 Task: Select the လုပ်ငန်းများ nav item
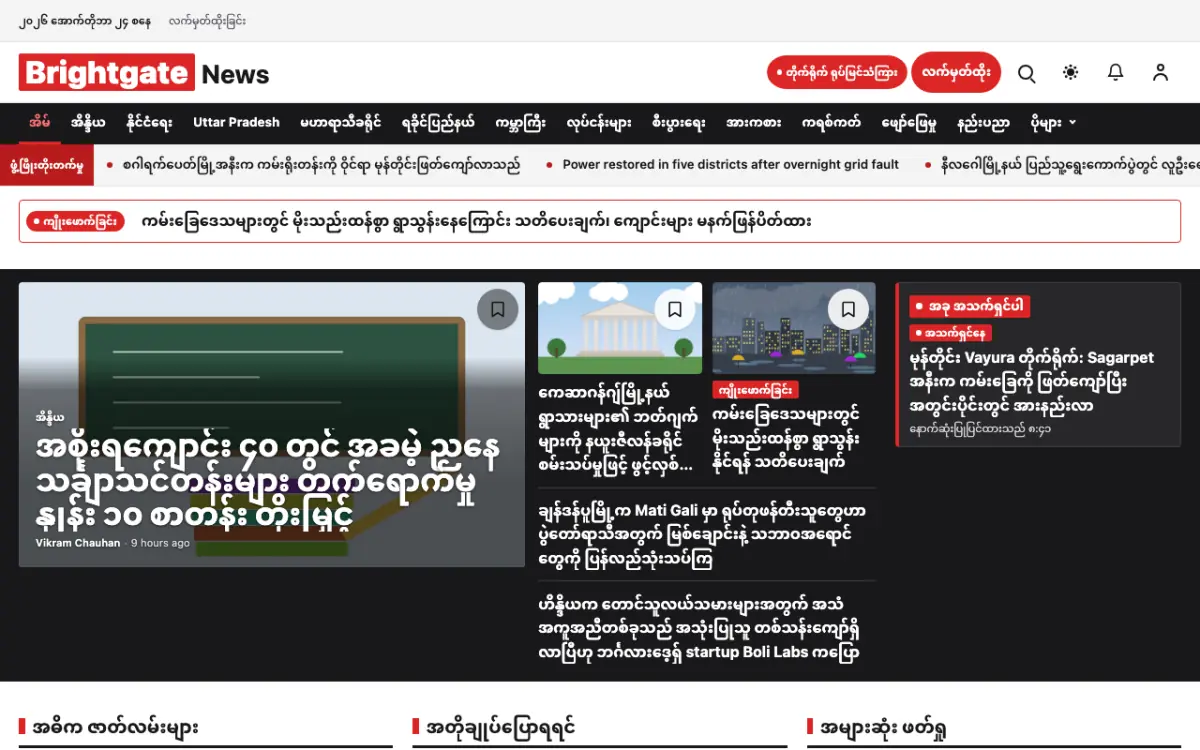(598, 123)
